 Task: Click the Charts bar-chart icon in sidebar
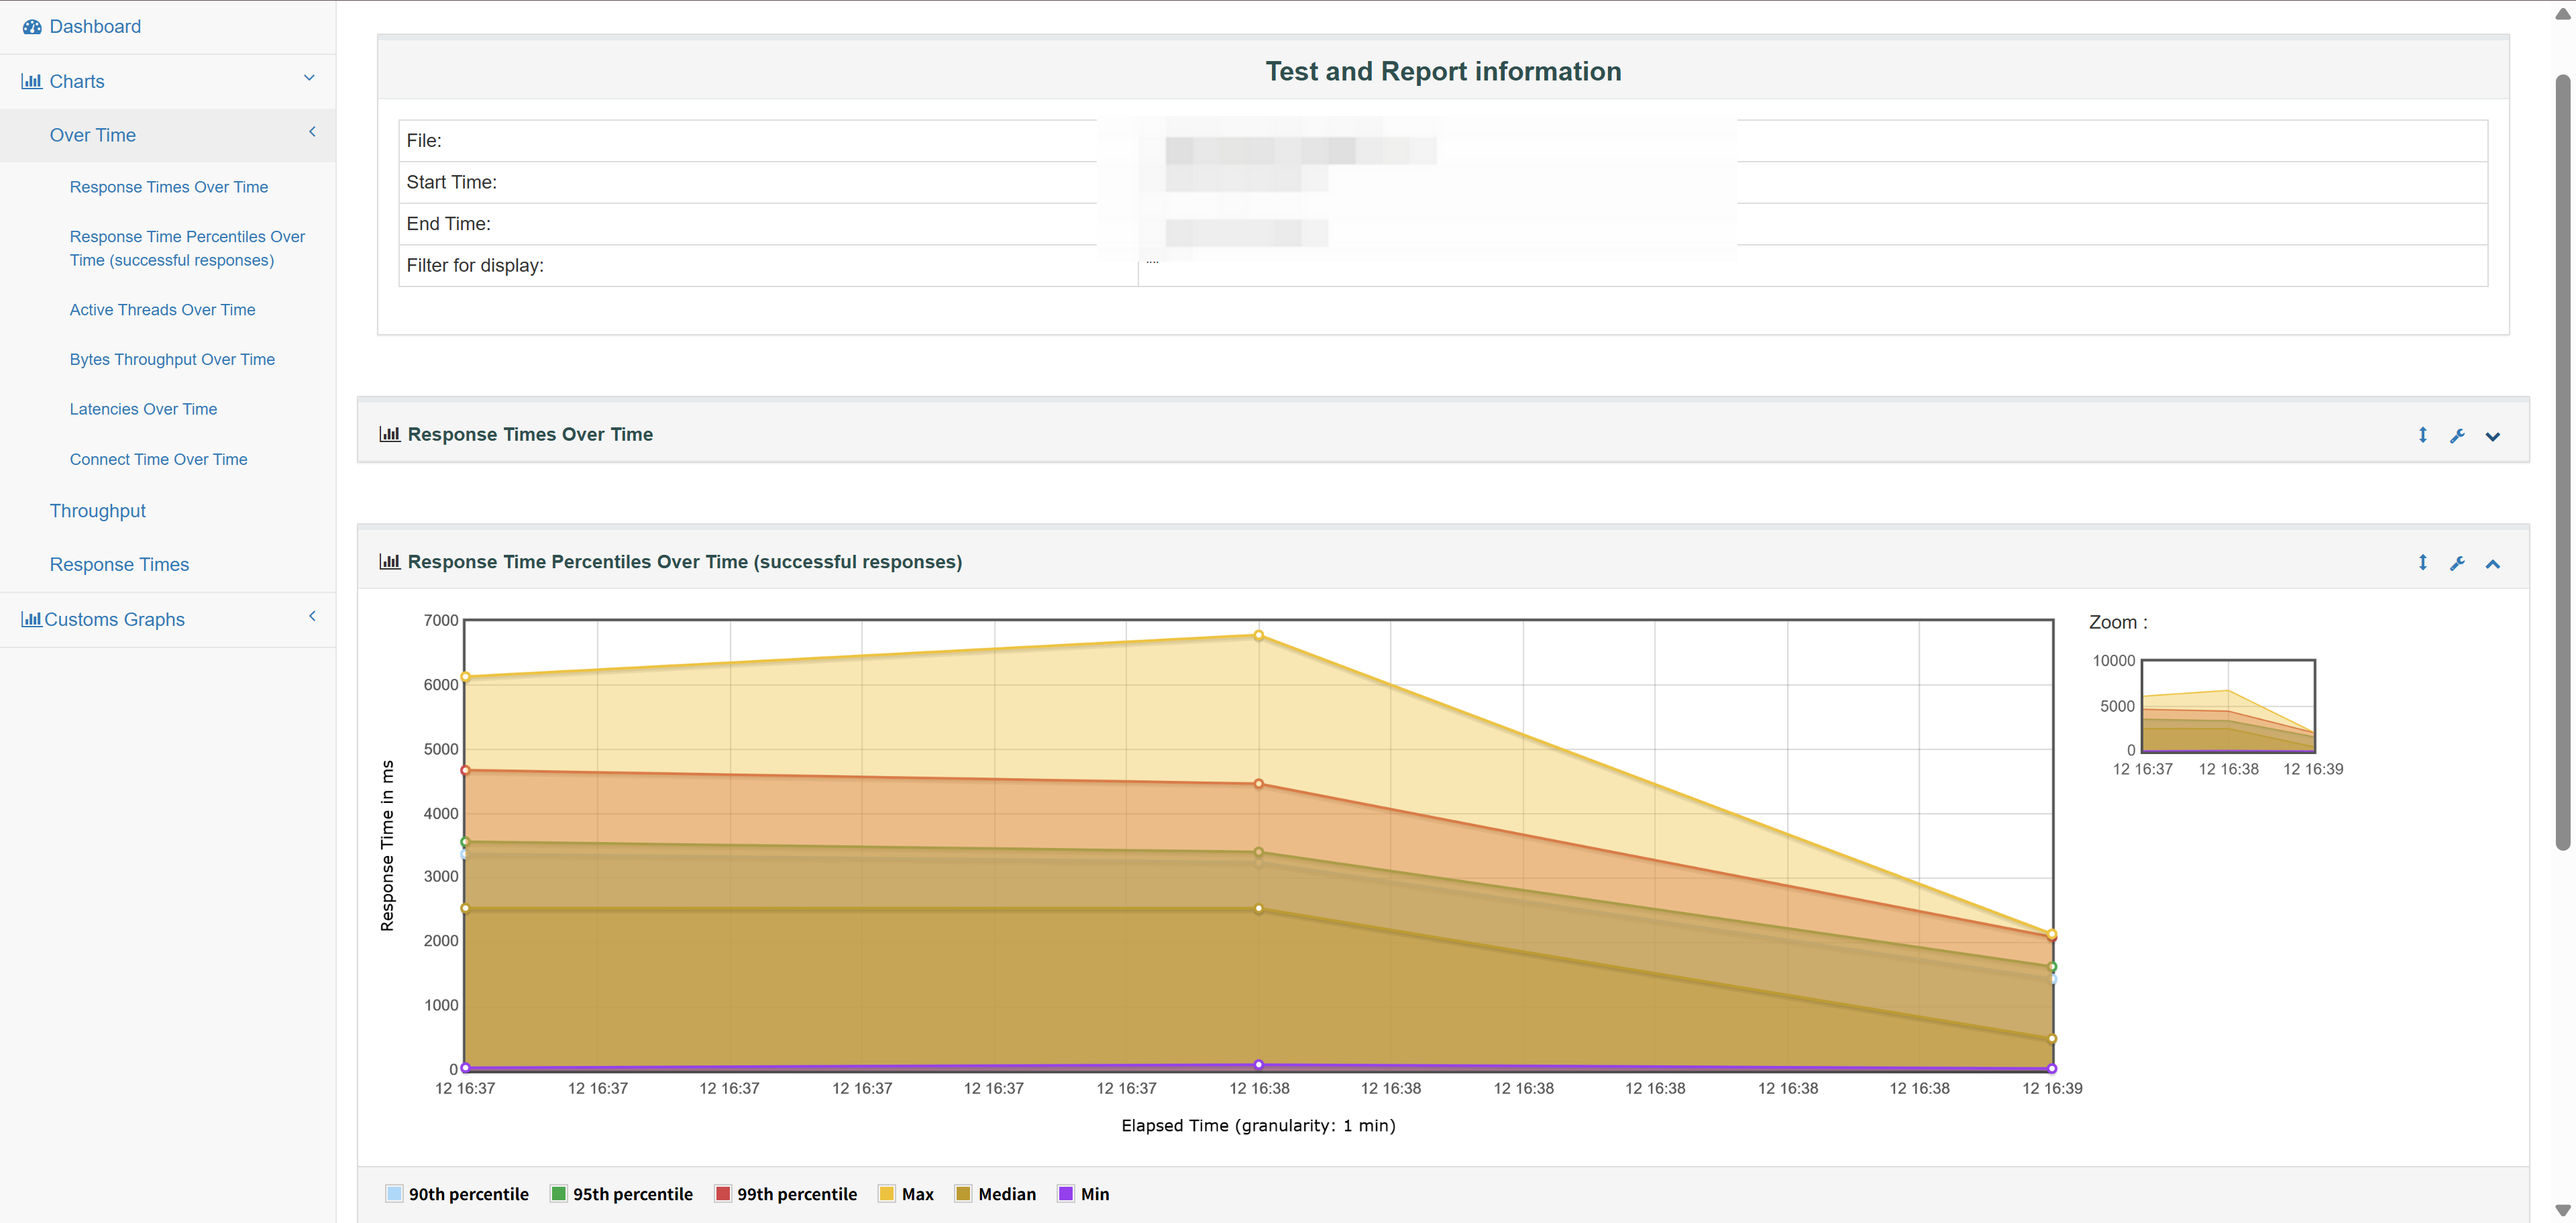point(32,81)
